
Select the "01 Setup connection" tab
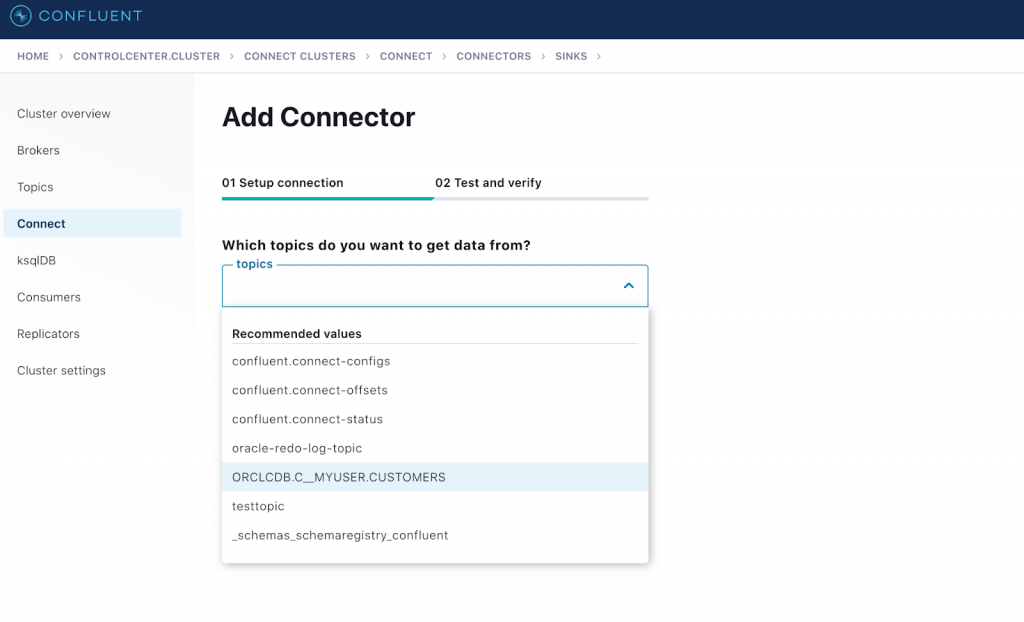[x=283, y=183]
